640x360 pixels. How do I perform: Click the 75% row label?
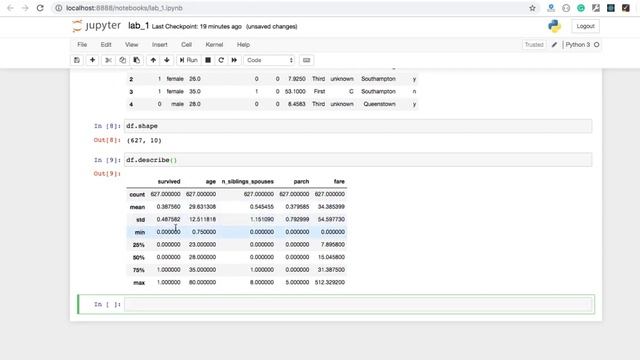[139, 270]
